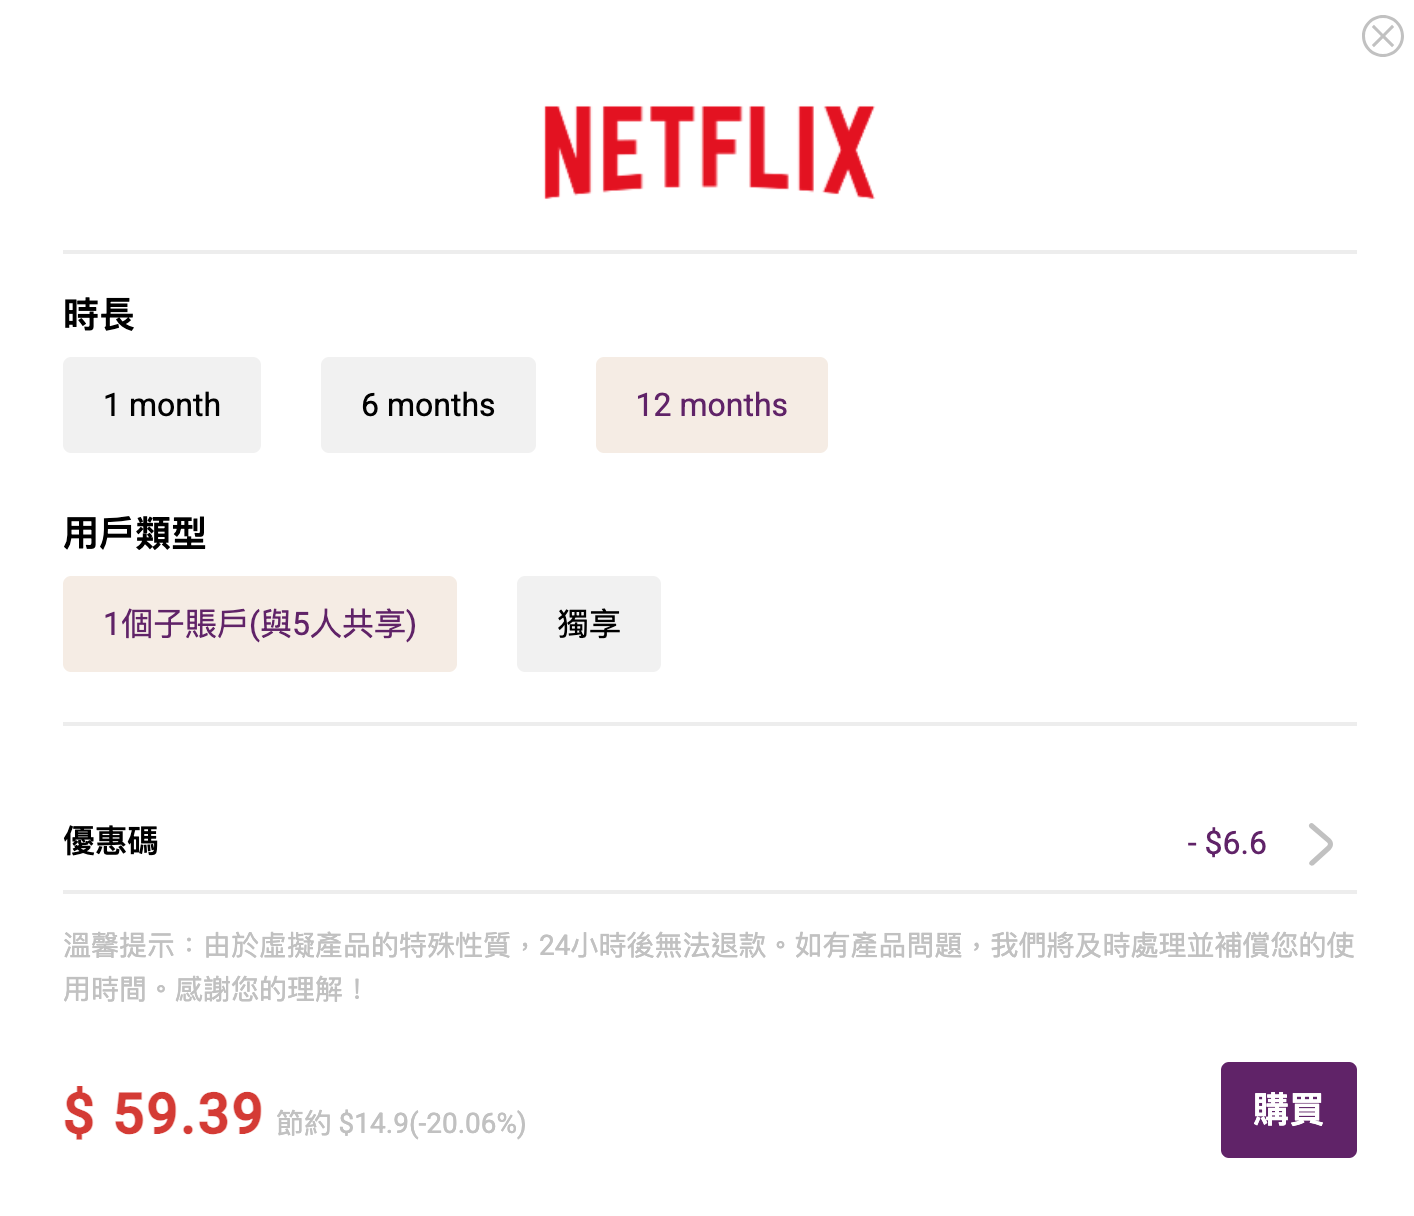
Task: Click the $ 59.39 total price
Action: pos(163,1113)
